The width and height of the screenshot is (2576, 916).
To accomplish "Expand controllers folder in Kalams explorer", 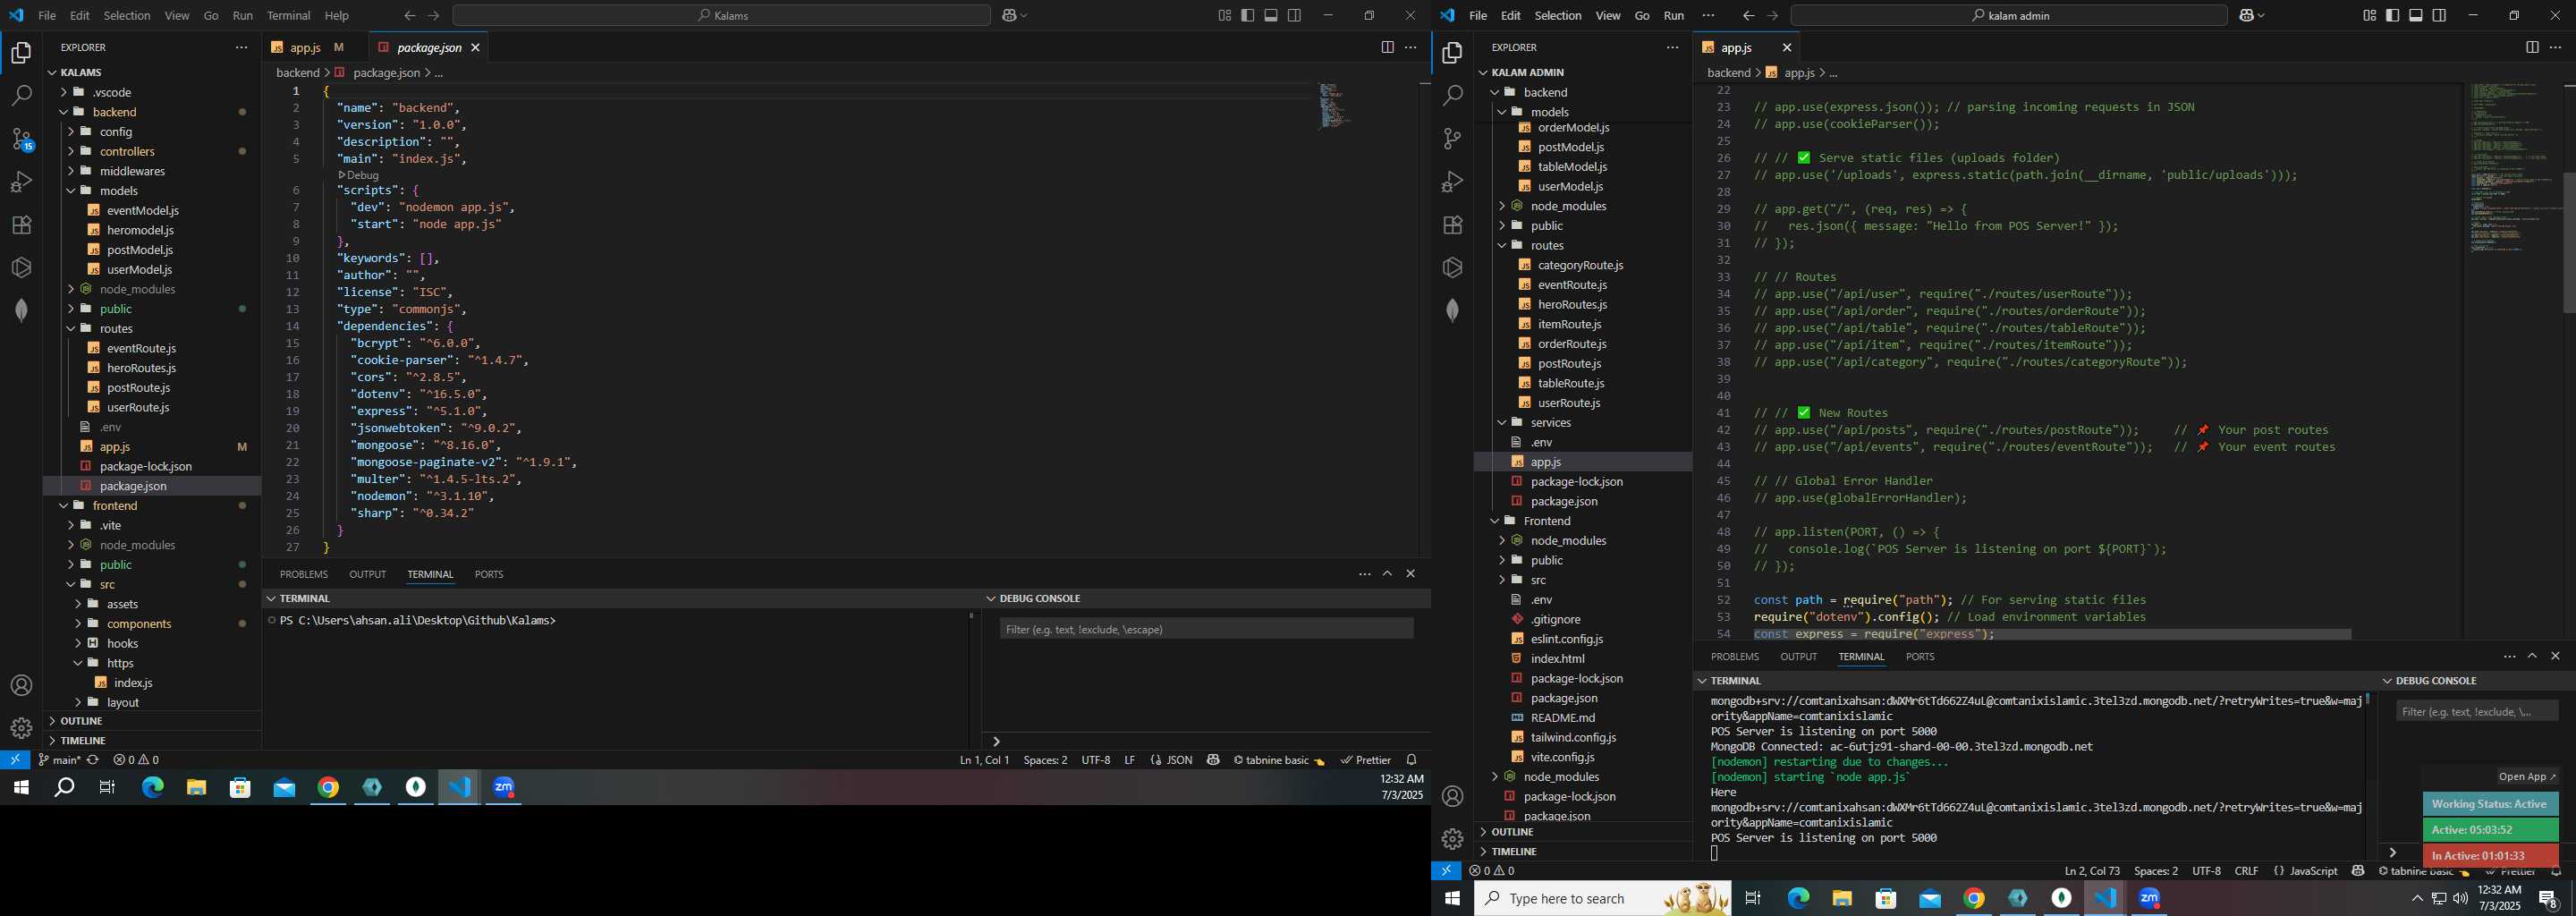I will point(152,151).
